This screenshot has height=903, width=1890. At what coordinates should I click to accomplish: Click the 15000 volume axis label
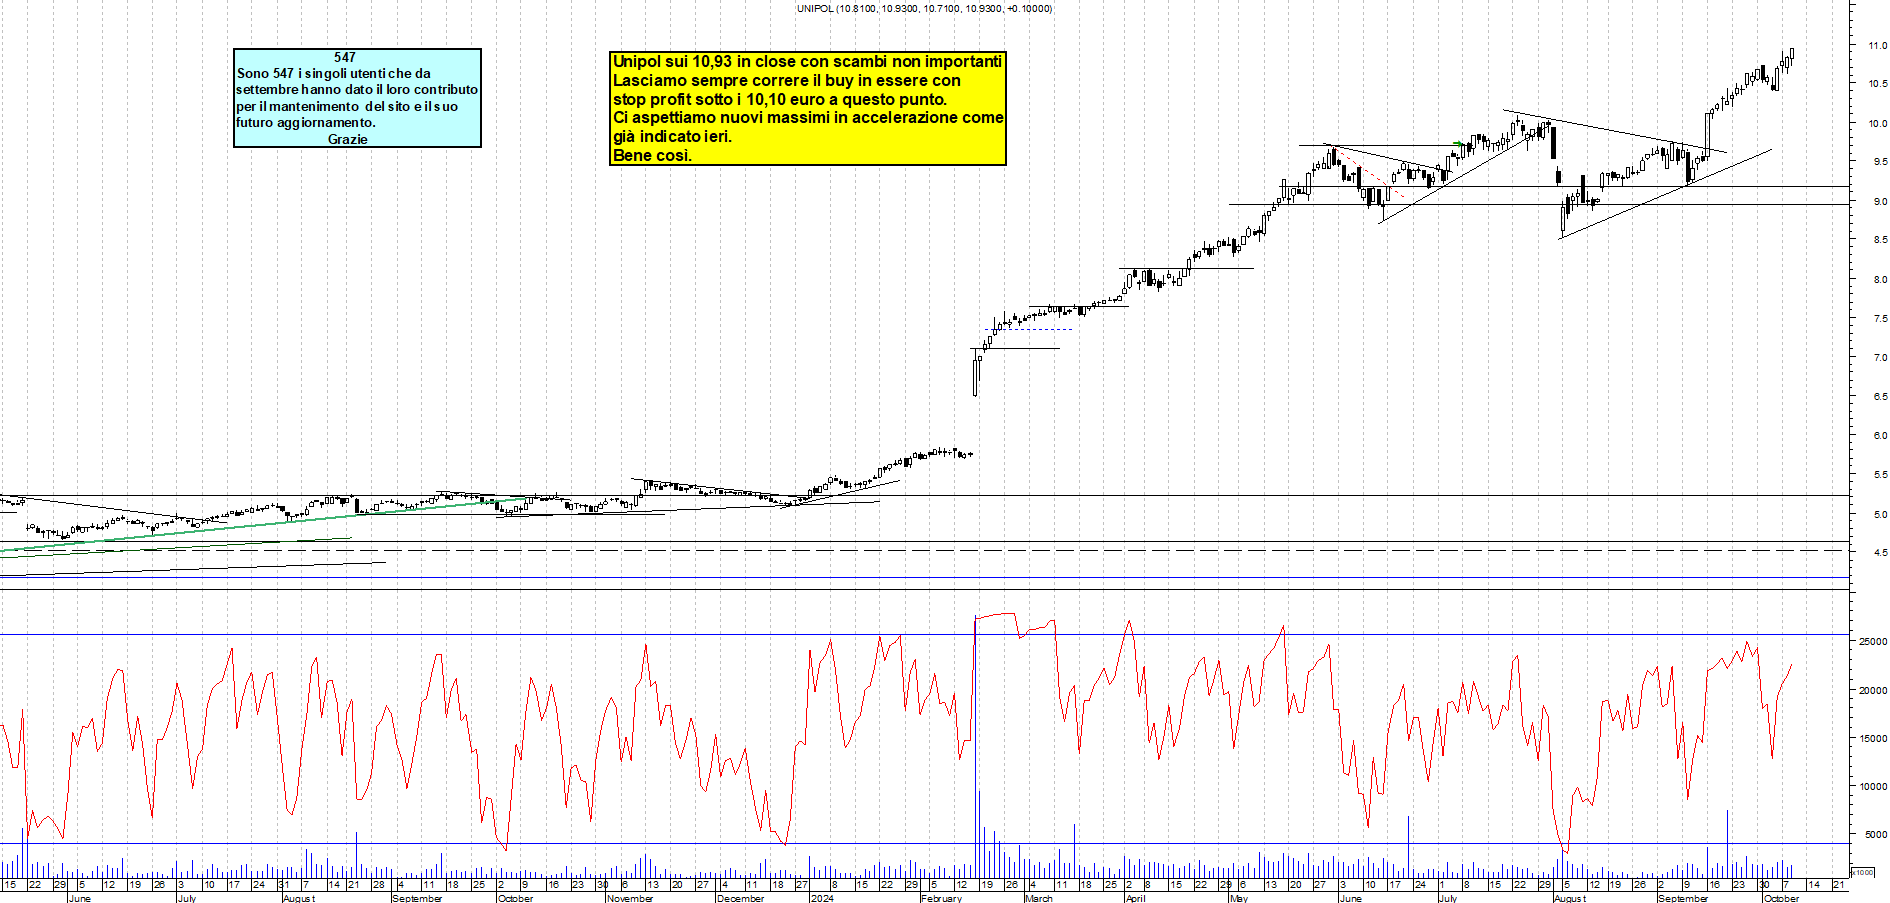[x=1873, y=739]
